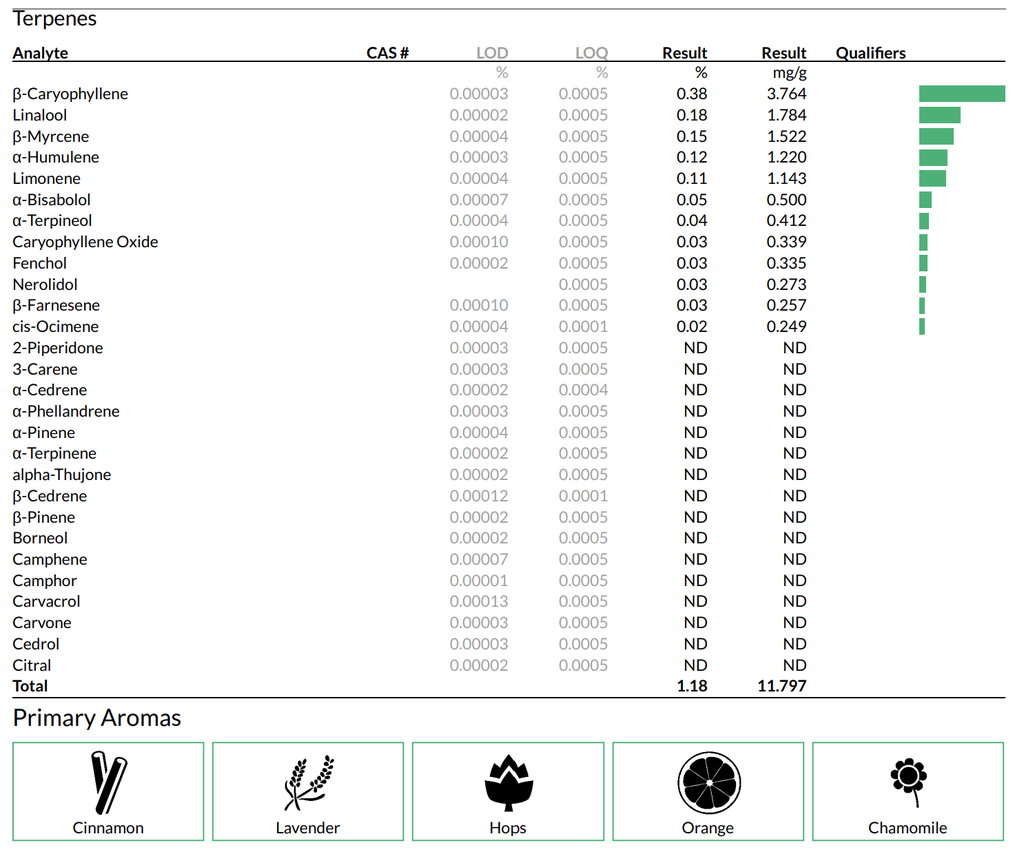The image size is (1024, 854).
Task: Click the Lavender sprigs aroma icon
Action: click(308, 781)
